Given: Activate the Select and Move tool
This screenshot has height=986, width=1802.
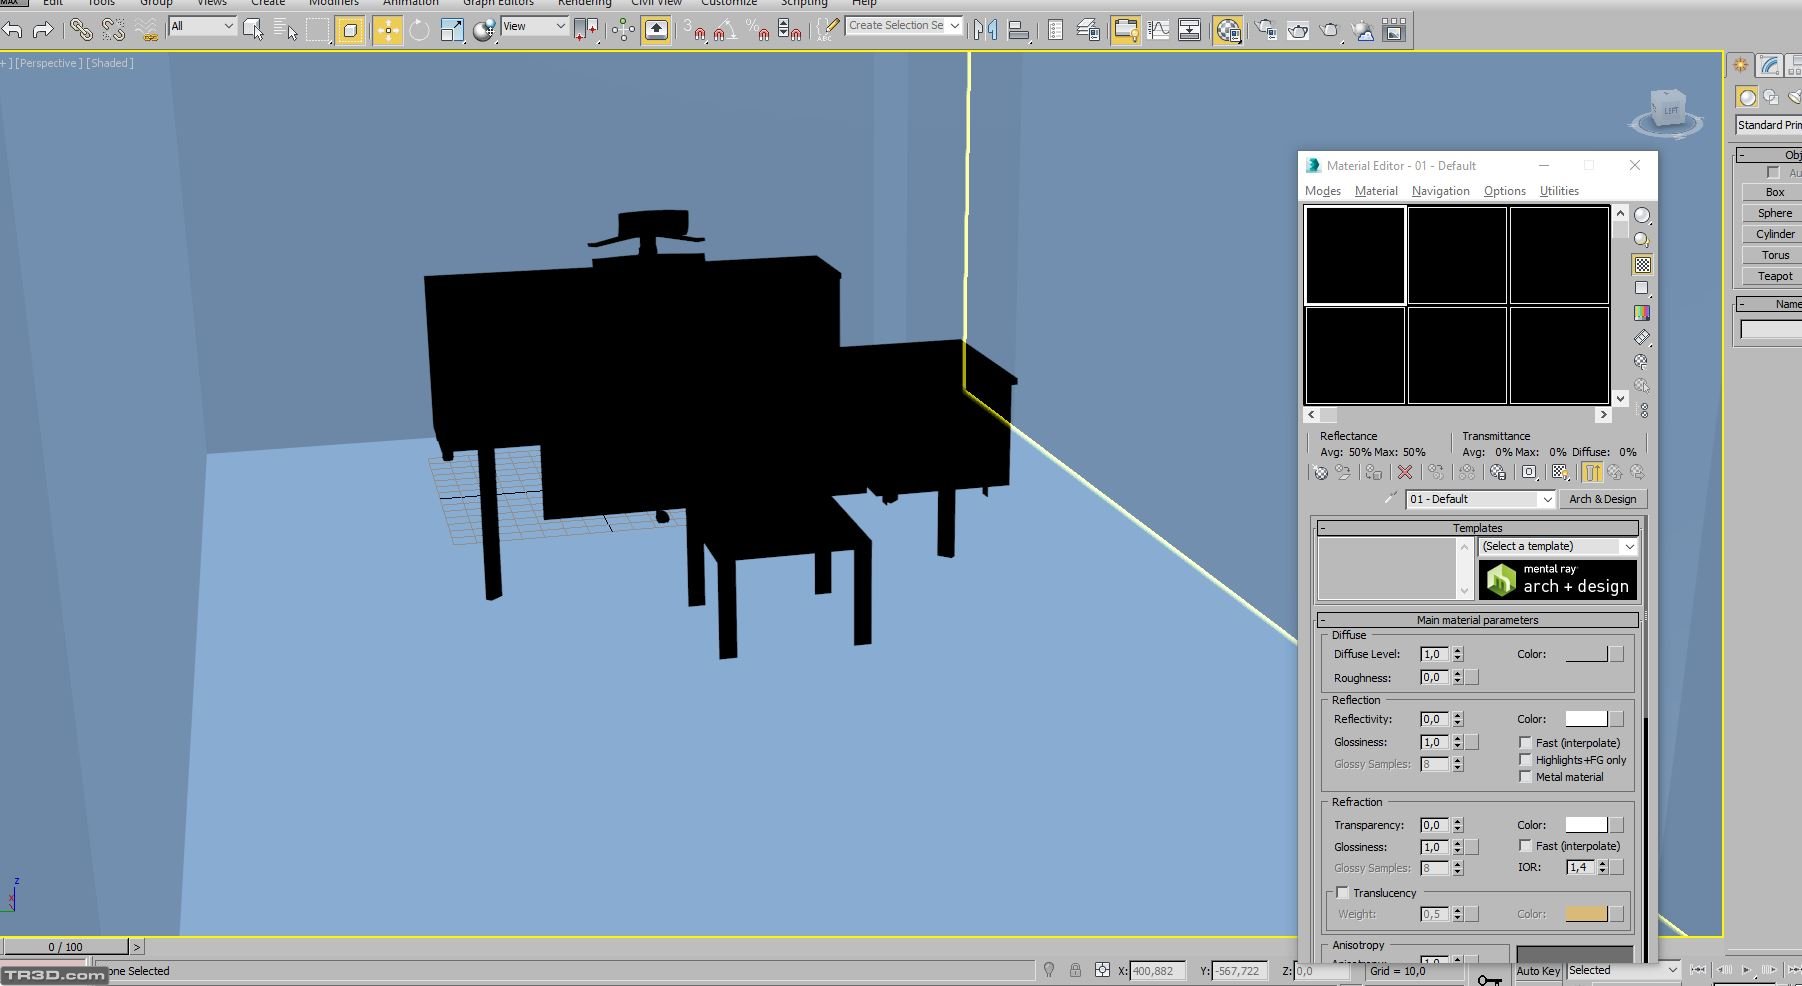Looking at the screenshot, I should pos(387,31).
